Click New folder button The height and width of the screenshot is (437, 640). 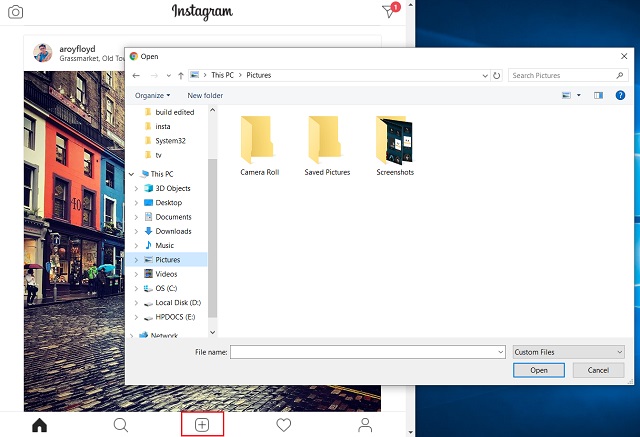point(205,95)
